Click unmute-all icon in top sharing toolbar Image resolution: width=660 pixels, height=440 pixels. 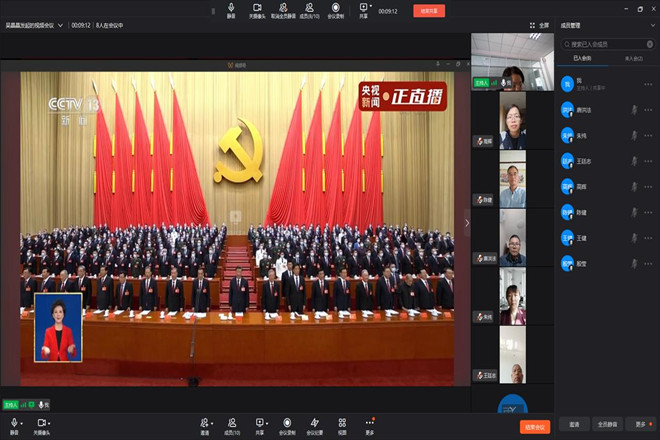pos(283,10)
